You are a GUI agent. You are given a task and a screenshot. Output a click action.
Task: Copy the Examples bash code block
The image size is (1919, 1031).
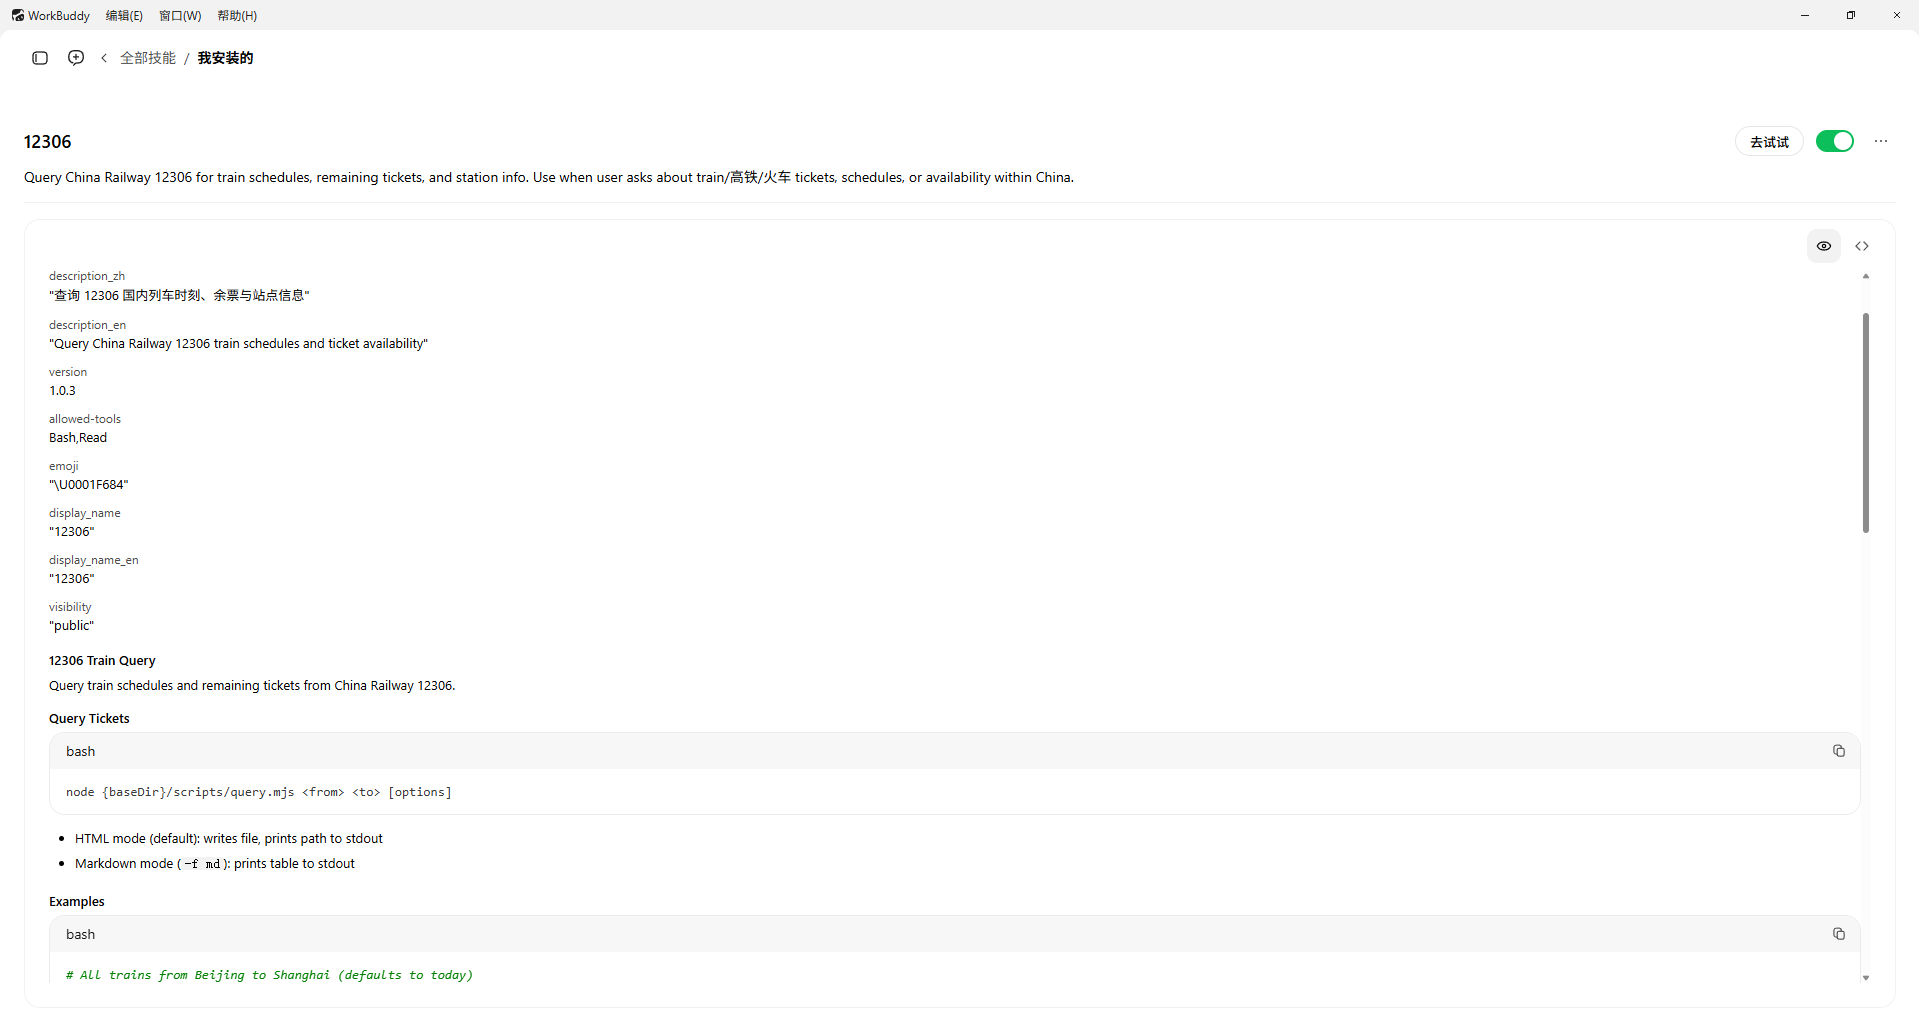pos(1839,934)
